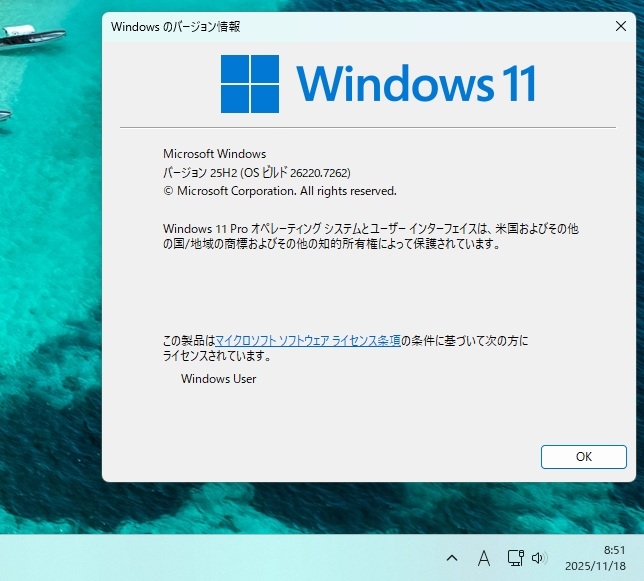This screenshot has height=581, width=644.
Task: Click the Windows User licensee name
Action: 218,379
